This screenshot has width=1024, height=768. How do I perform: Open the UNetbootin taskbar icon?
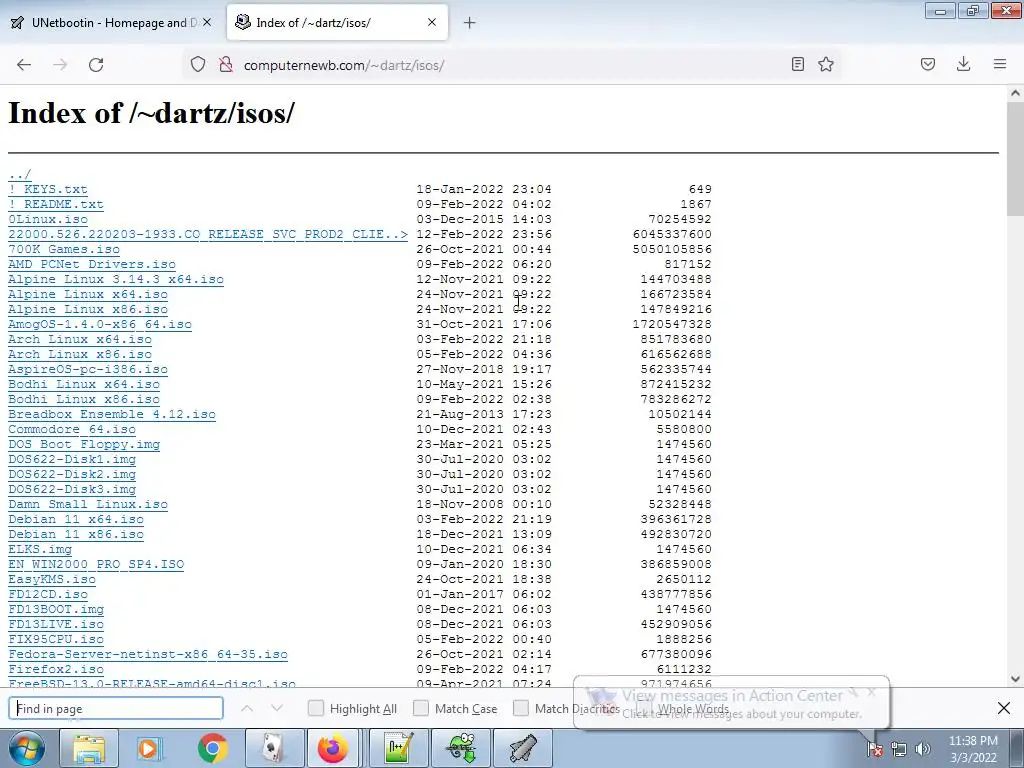522,748
